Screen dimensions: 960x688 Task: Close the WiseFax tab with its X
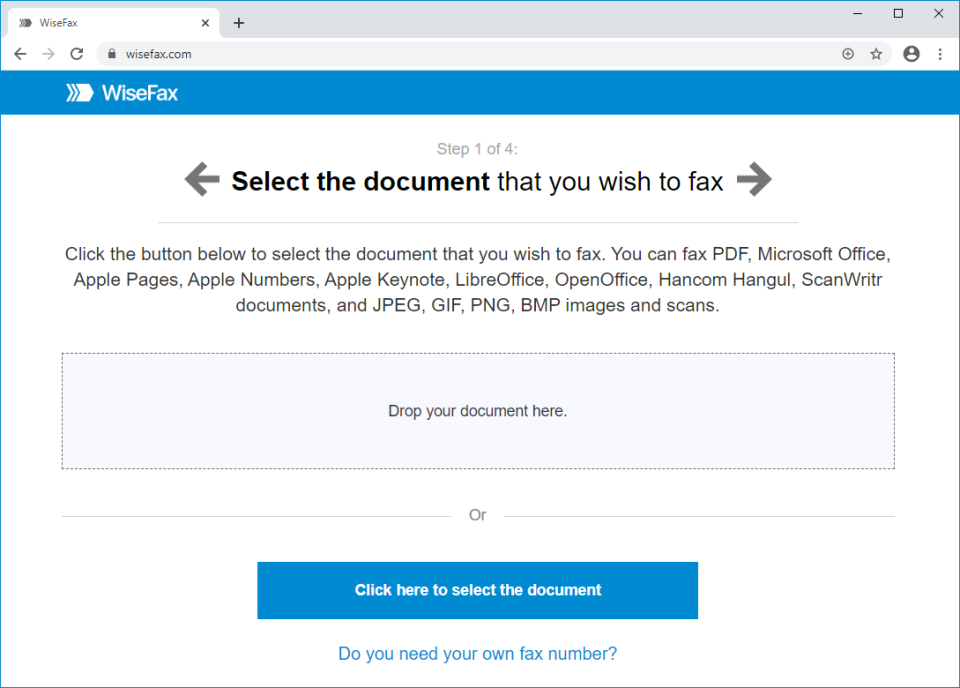click(205, 21)
